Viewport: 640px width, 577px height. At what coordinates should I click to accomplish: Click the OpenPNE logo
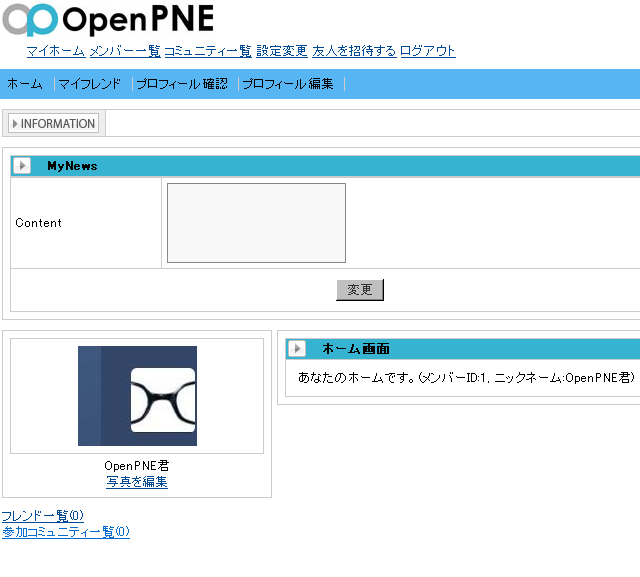point(108,20)
